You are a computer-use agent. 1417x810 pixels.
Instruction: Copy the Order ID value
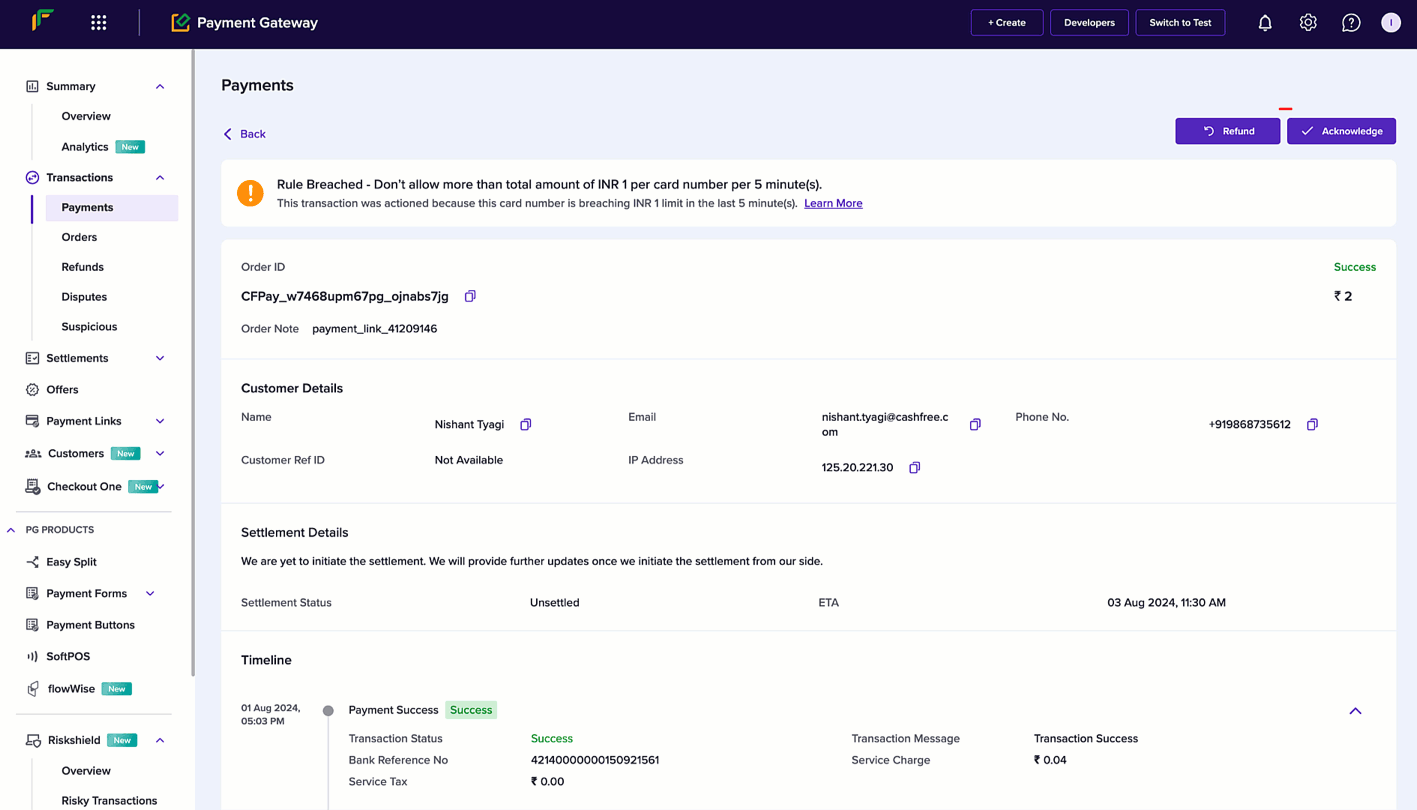pyautogui.click(x=470, y=296)
